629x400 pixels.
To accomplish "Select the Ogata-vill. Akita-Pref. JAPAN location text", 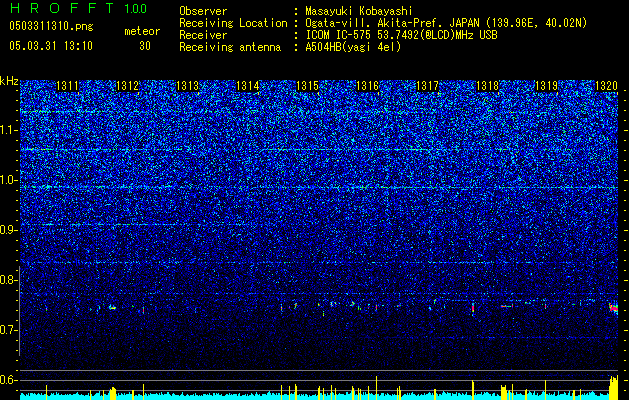I will point(446,23).
